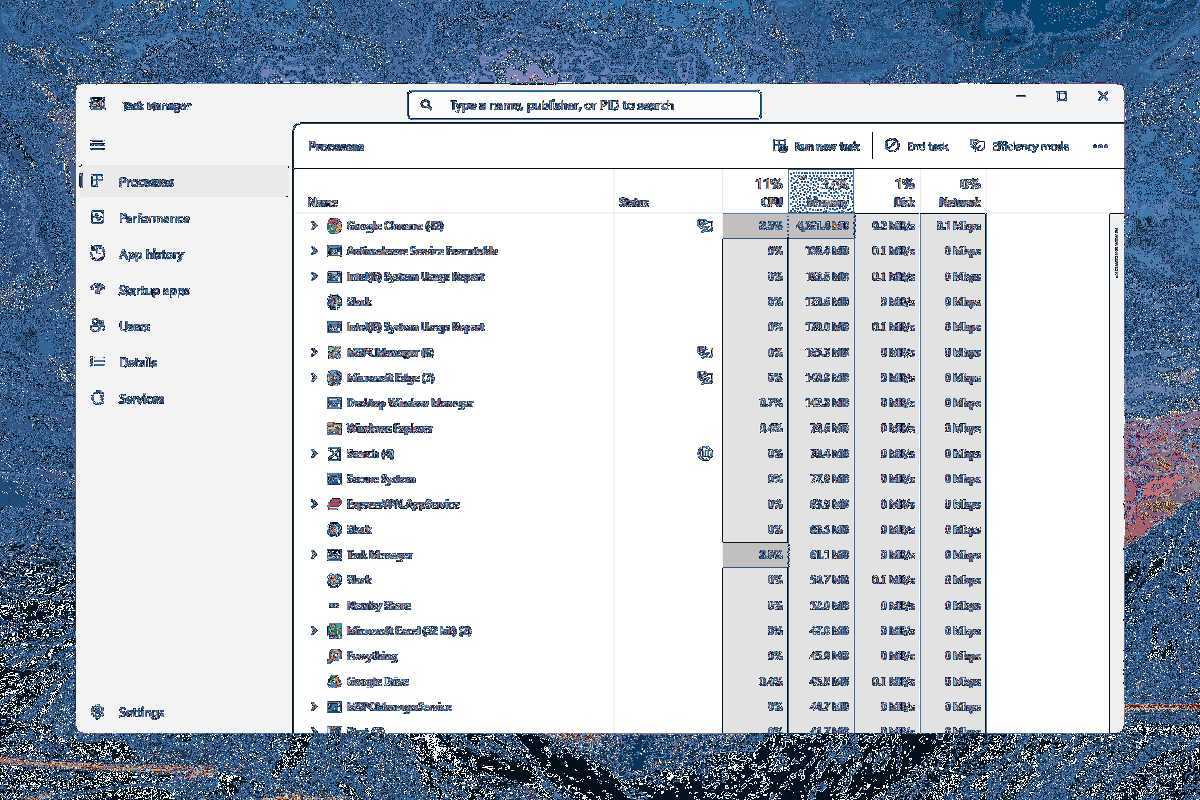
Task: Open the hamburger navigation menu
Action: coord(97,145)
